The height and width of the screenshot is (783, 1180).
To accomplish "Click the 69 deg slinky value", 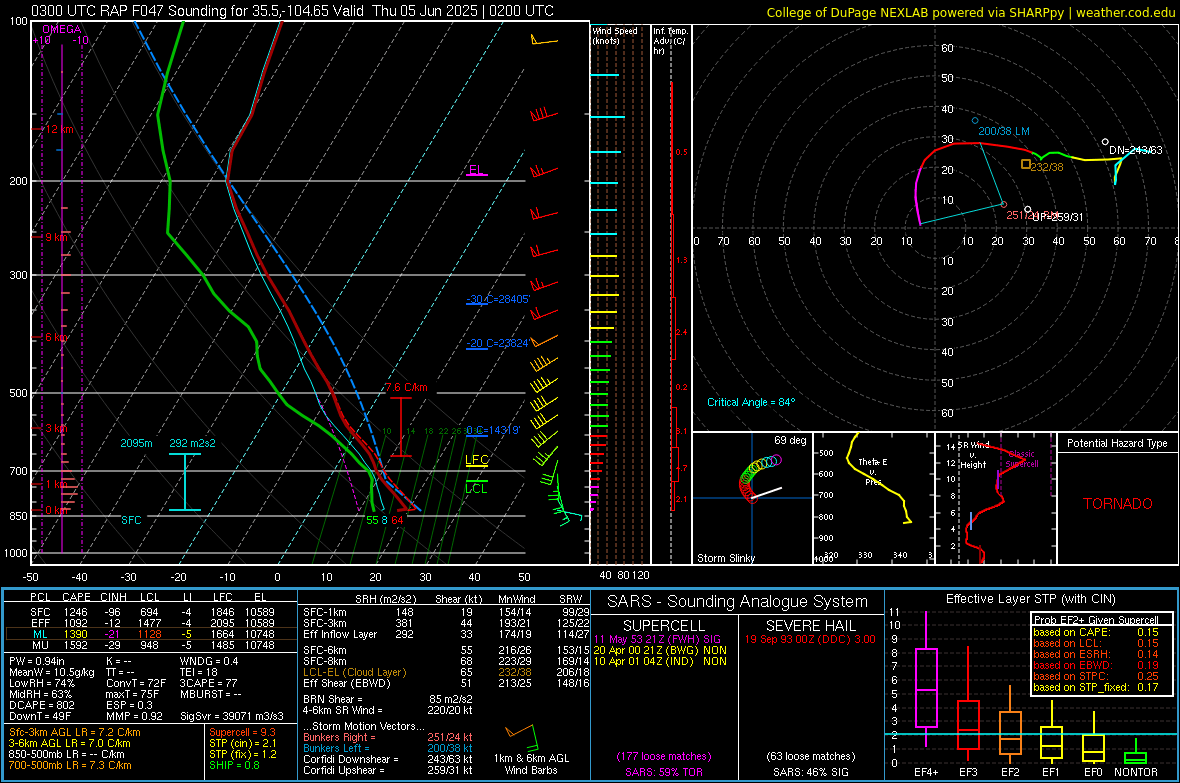I will tap(790, 440).
